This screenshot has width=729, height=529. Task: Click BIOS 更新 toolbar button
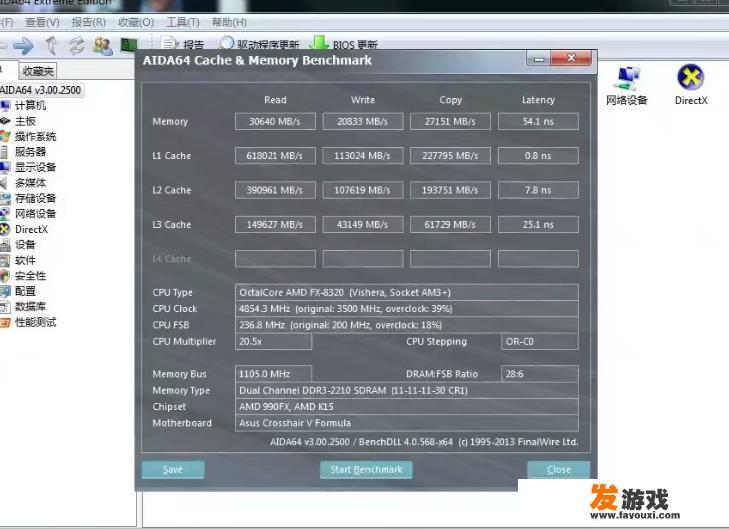tap(345, 44)
